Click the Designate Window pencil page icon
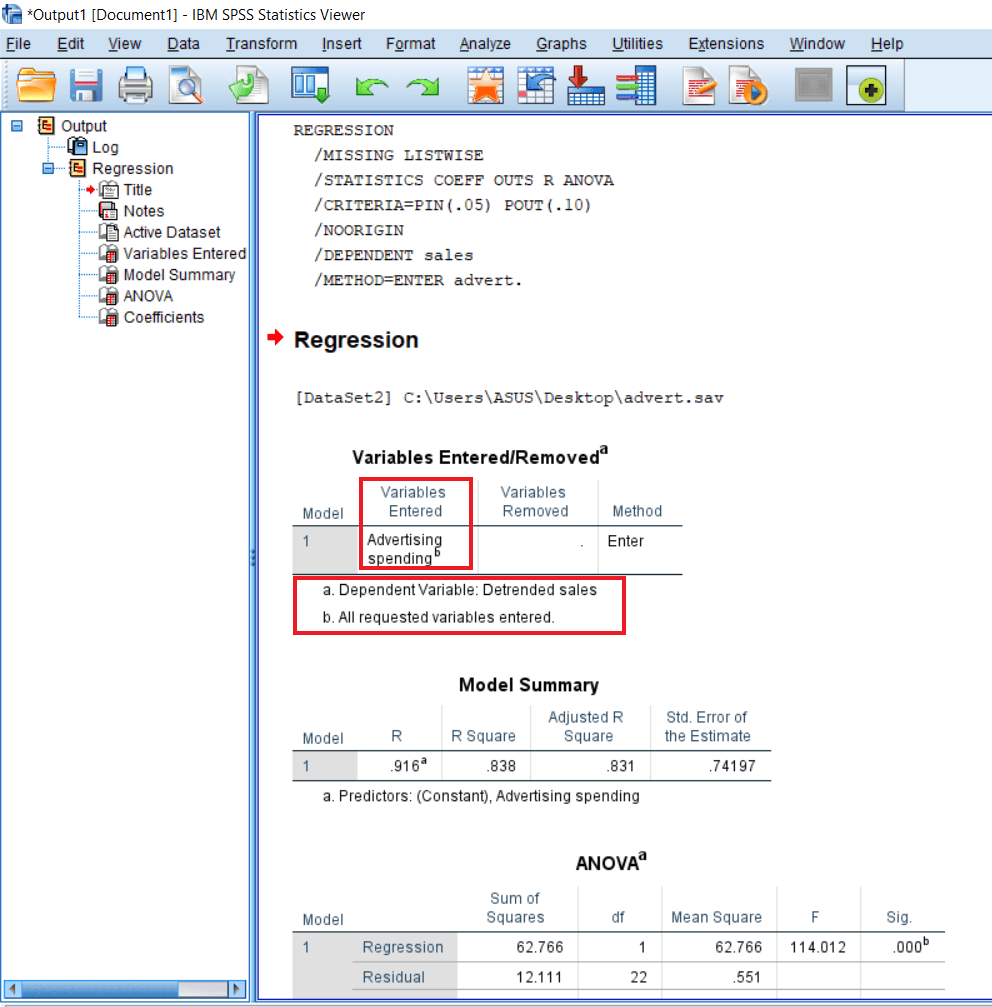 [699, 85]
